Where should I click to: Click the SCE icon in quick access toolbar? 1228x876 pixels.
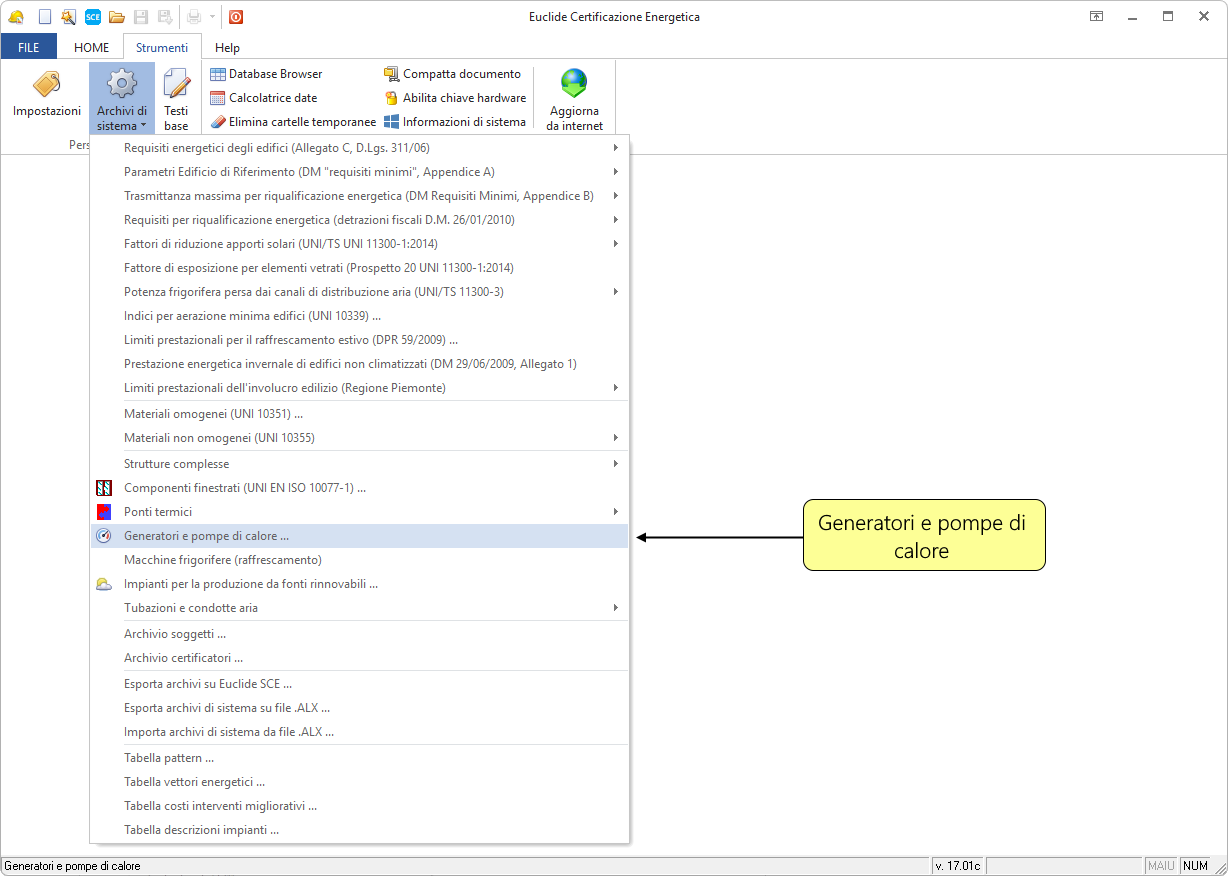[x=93, y=17]
